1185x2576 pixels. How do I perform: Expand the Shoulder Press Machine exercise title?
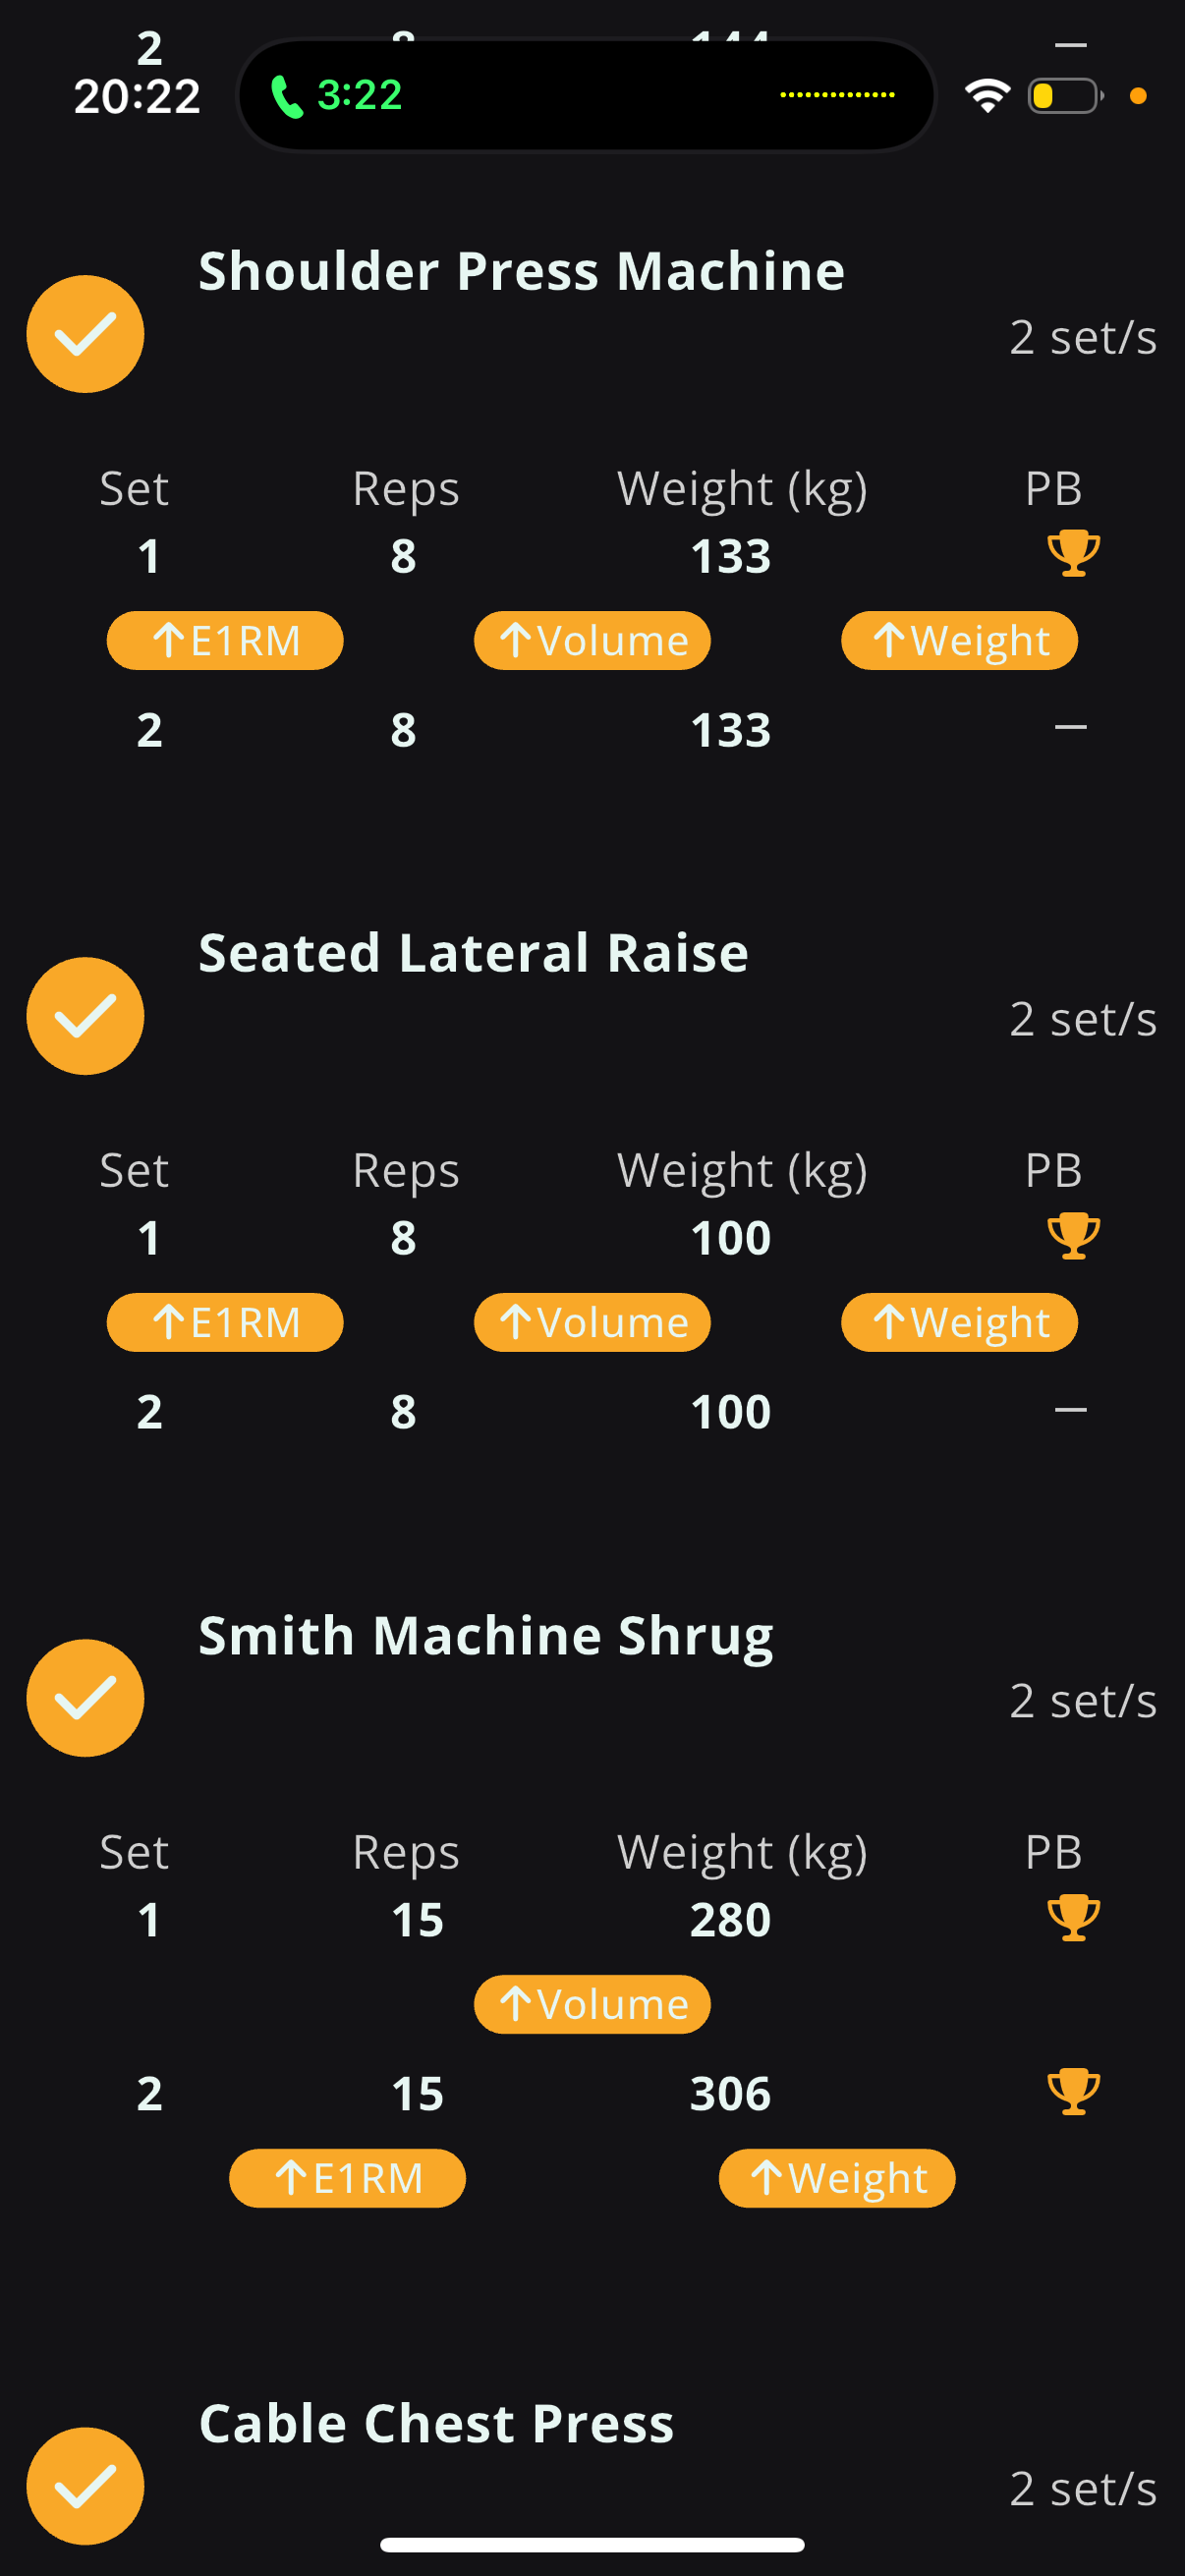coord(521,271)
